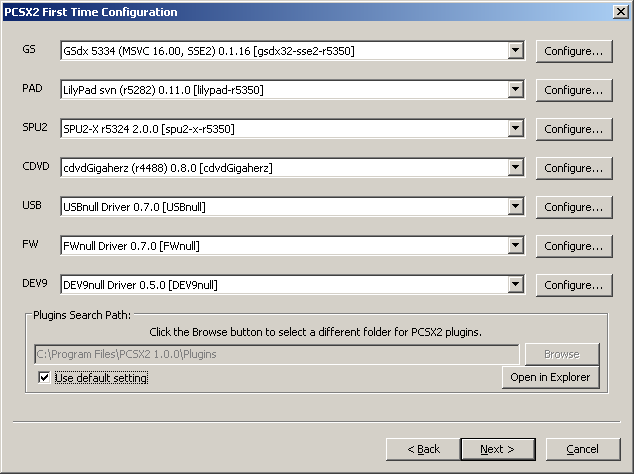
Task: Open the FW plugin dropdown arrow
Action: coord(516,245)
